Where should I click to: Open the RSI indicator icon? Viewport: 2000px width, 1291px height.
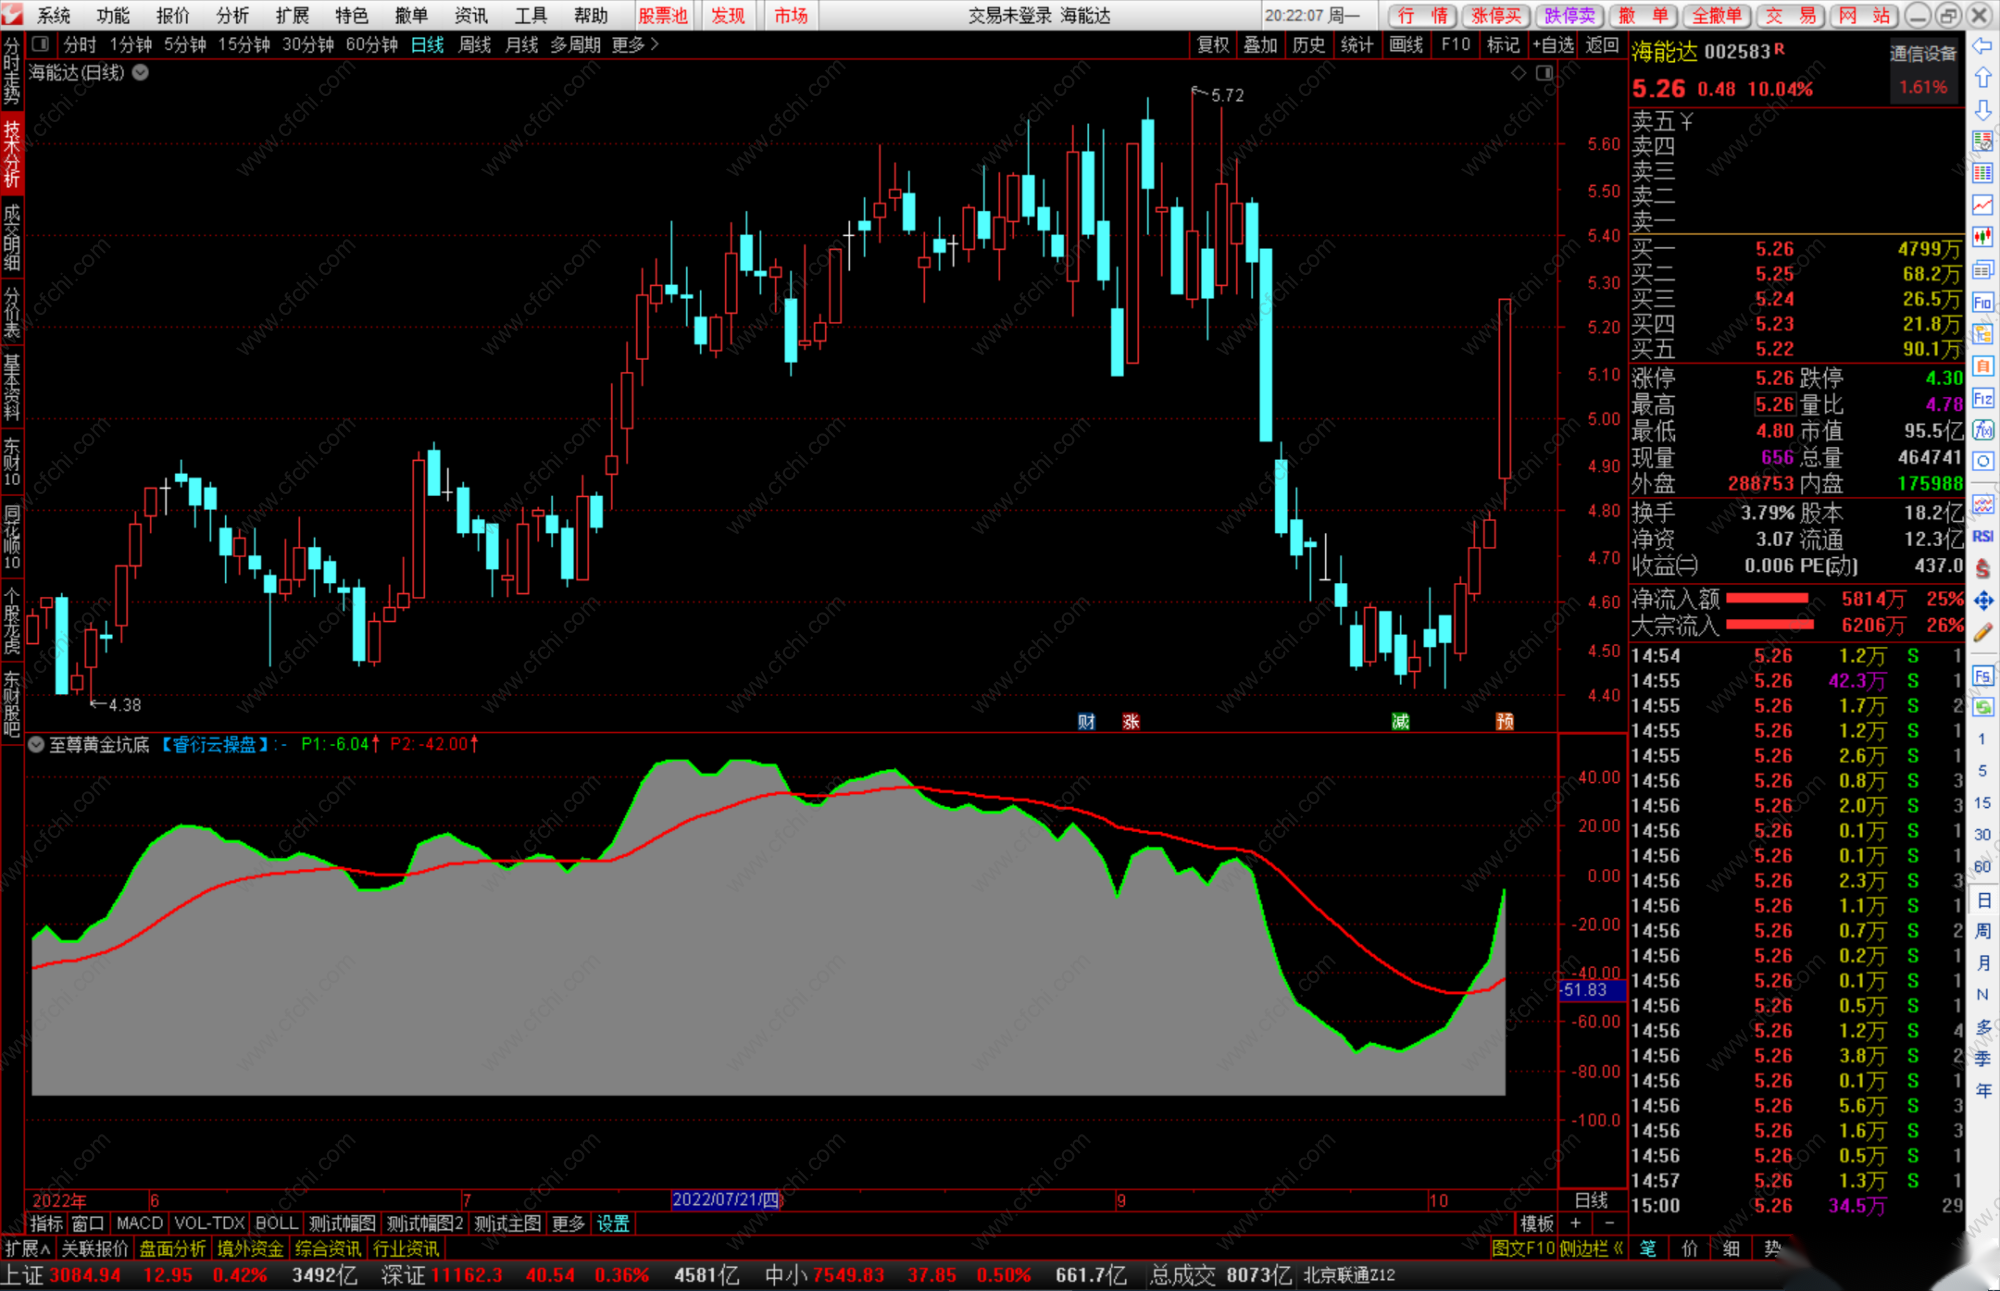coord(1982,536)
